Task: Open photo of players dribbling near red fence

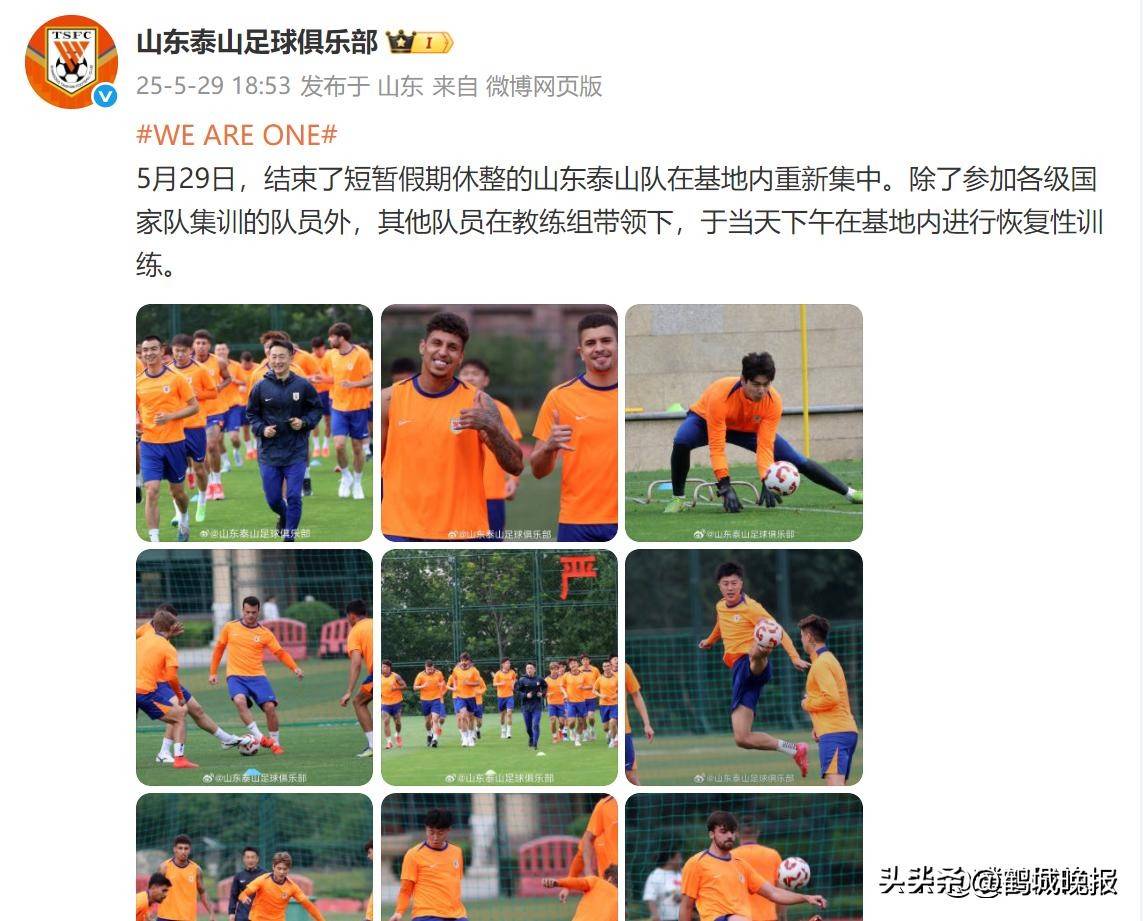Action: coord(254,667)
